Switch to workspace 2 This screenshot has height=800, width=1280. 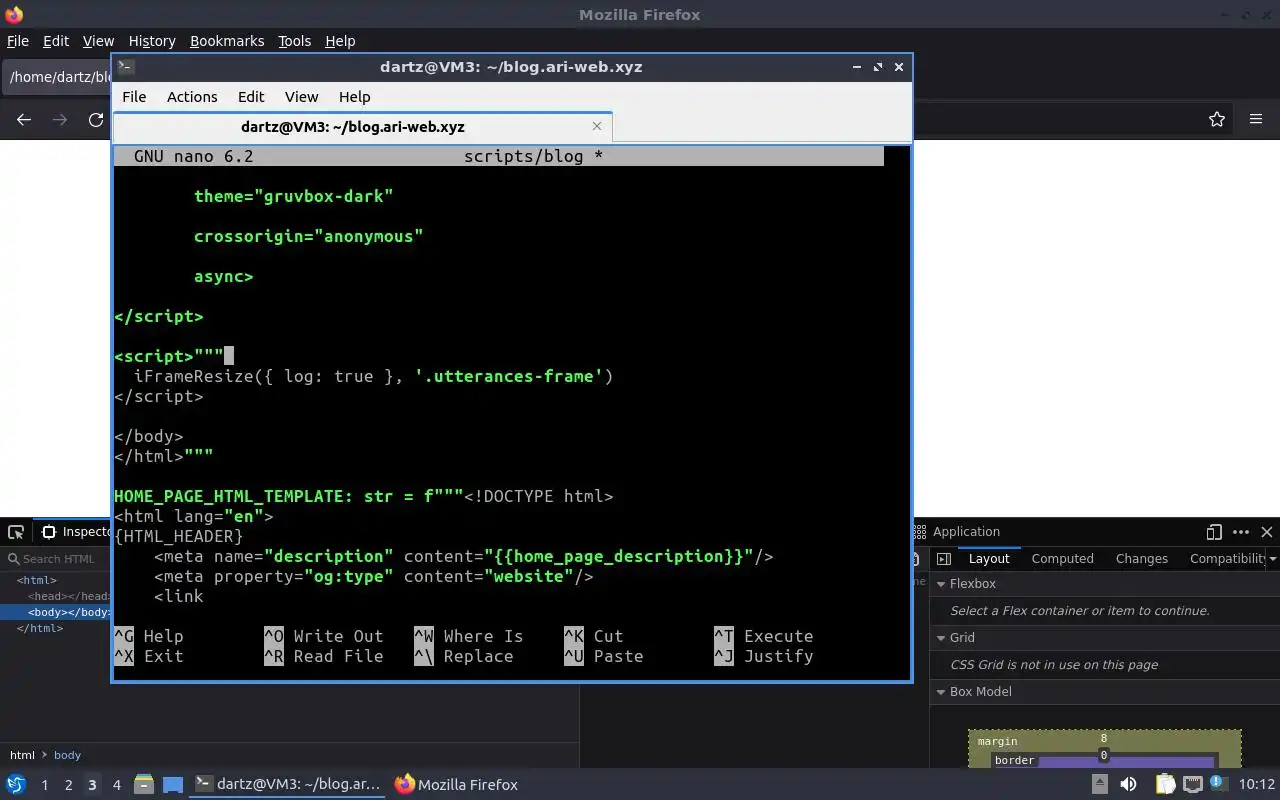(68, 785)
